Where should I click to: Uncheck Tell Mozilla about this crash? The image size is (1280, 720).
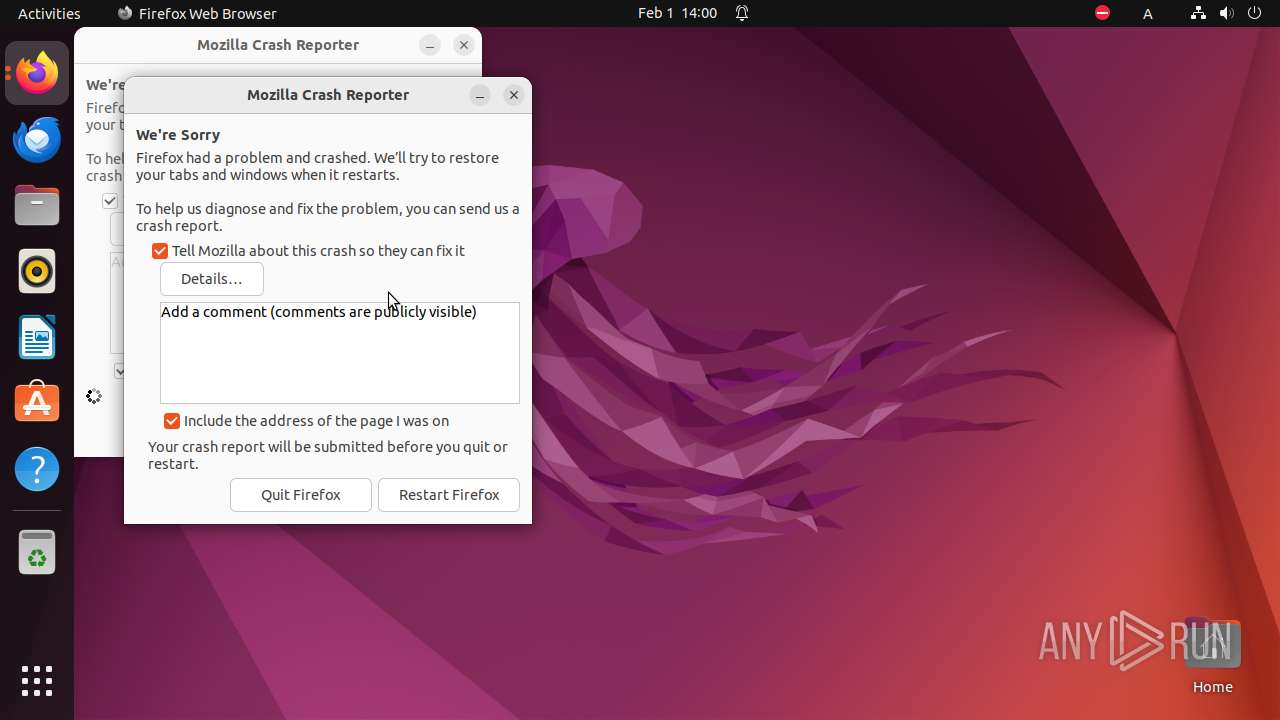tap(160, 251)
